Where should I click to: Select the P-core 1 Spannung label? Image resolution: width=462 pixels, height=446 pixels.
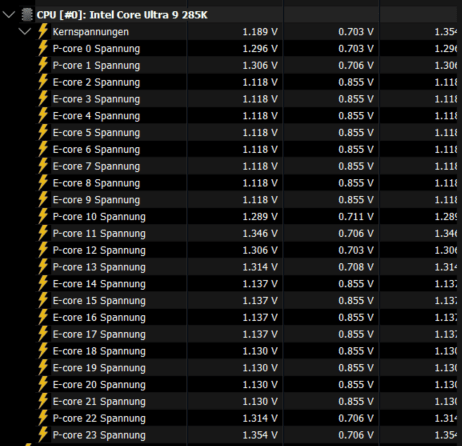96,66
